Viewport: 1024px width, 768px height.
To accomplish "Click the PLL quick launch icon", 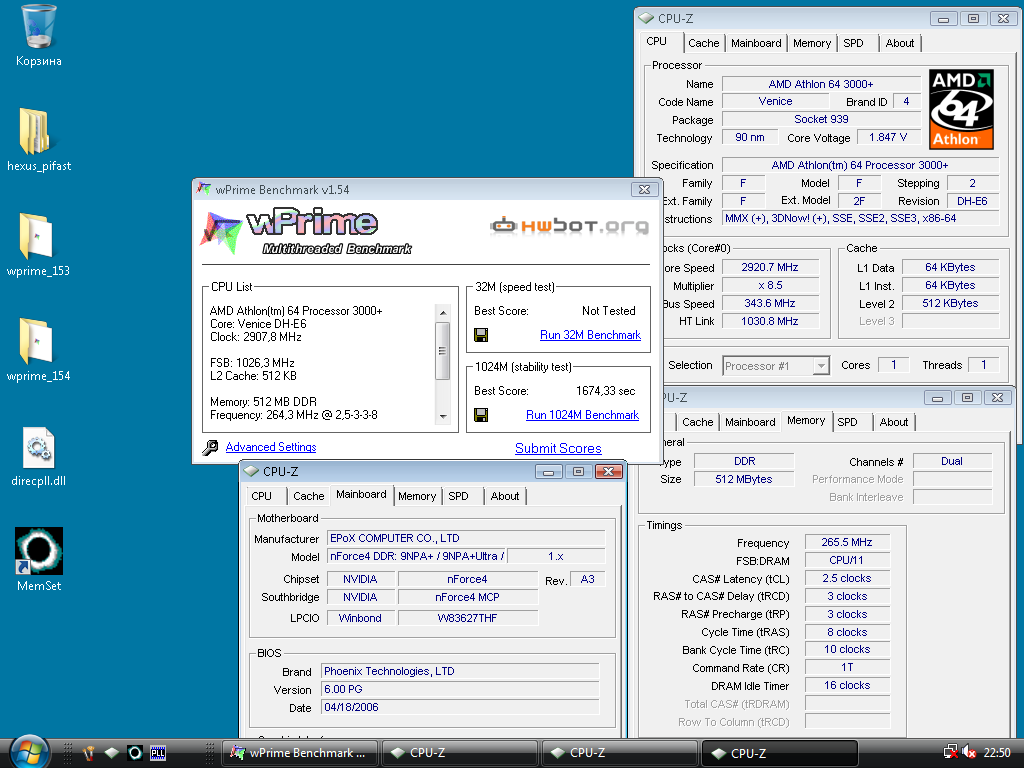I will click(158, 753).
